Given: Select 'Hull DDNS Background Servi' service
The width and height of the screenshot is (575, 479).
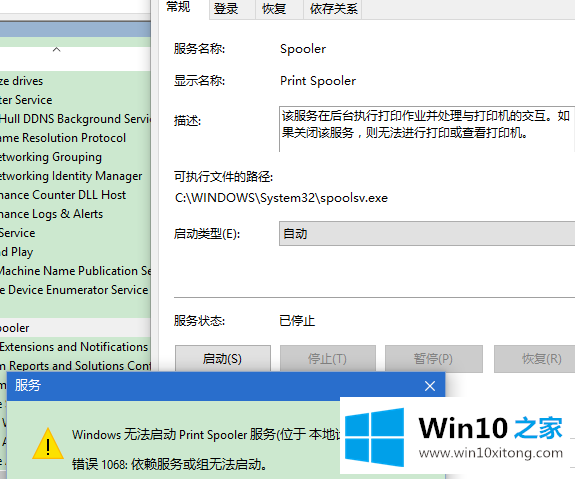Looking at the screenshot, I should point(75,119).
